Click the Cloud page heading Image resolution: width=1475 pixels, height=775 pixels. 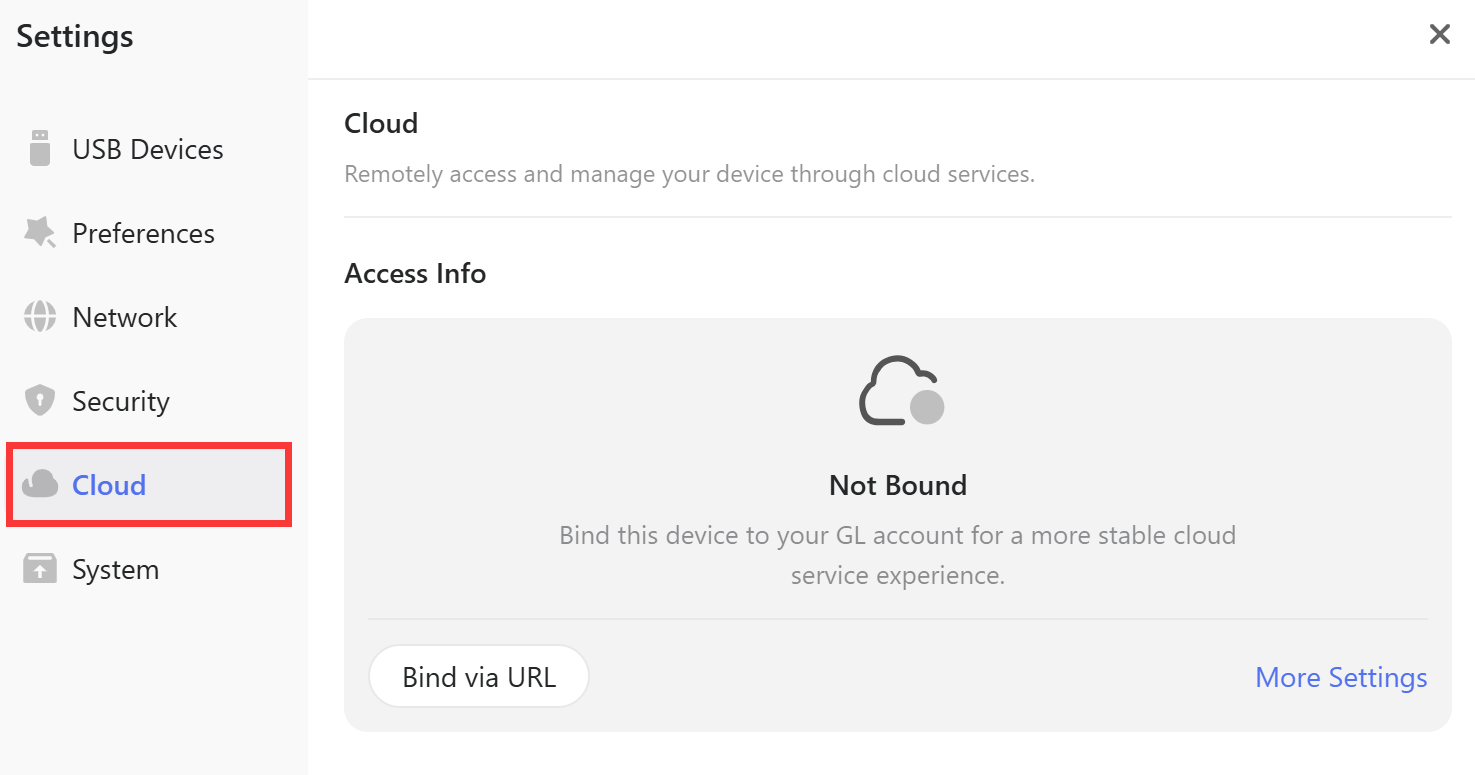pos(381,123)
